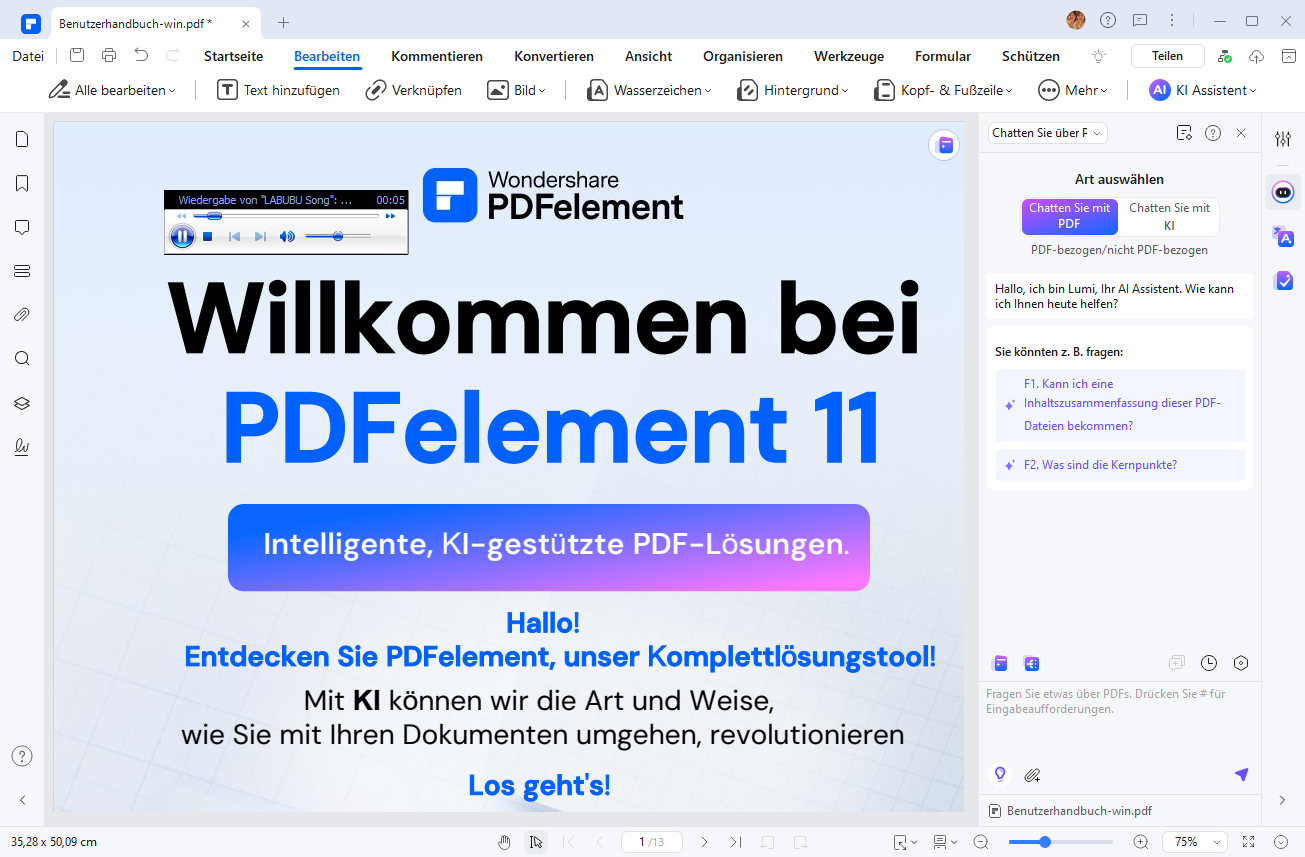Open the KI Assistent dropdown

tap(1202, 90)
